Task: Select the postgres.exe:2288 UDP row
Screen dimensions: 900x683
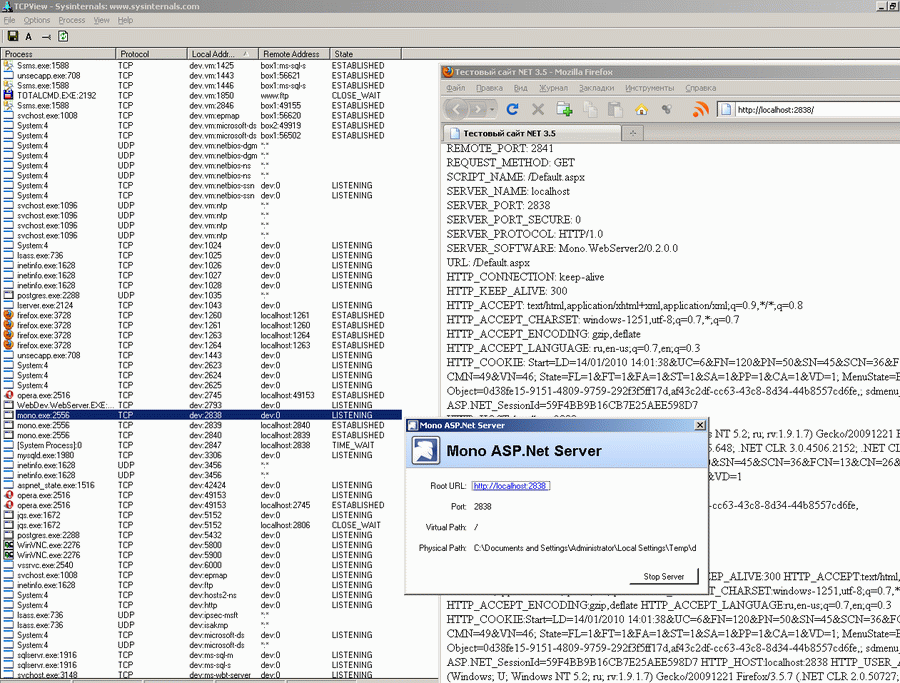Action: tap(201, 295)
